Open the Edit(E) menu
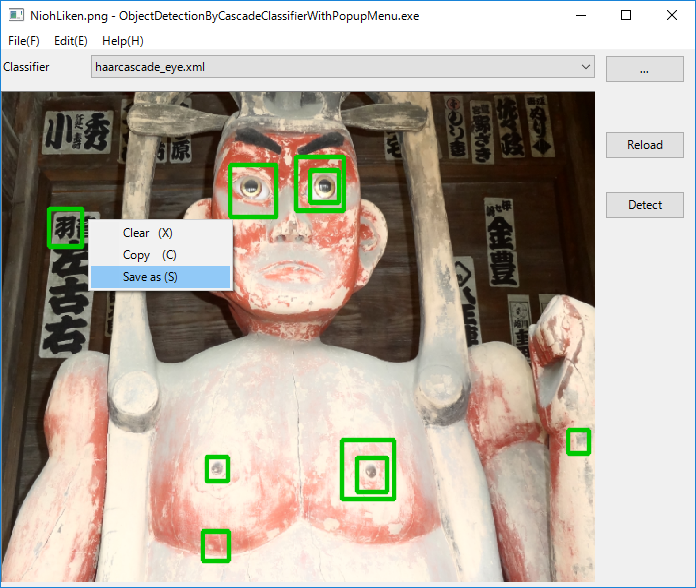Image resolution: width=696 pixels, height=588 pixels. pyautogui.click(x=71, y=41)
